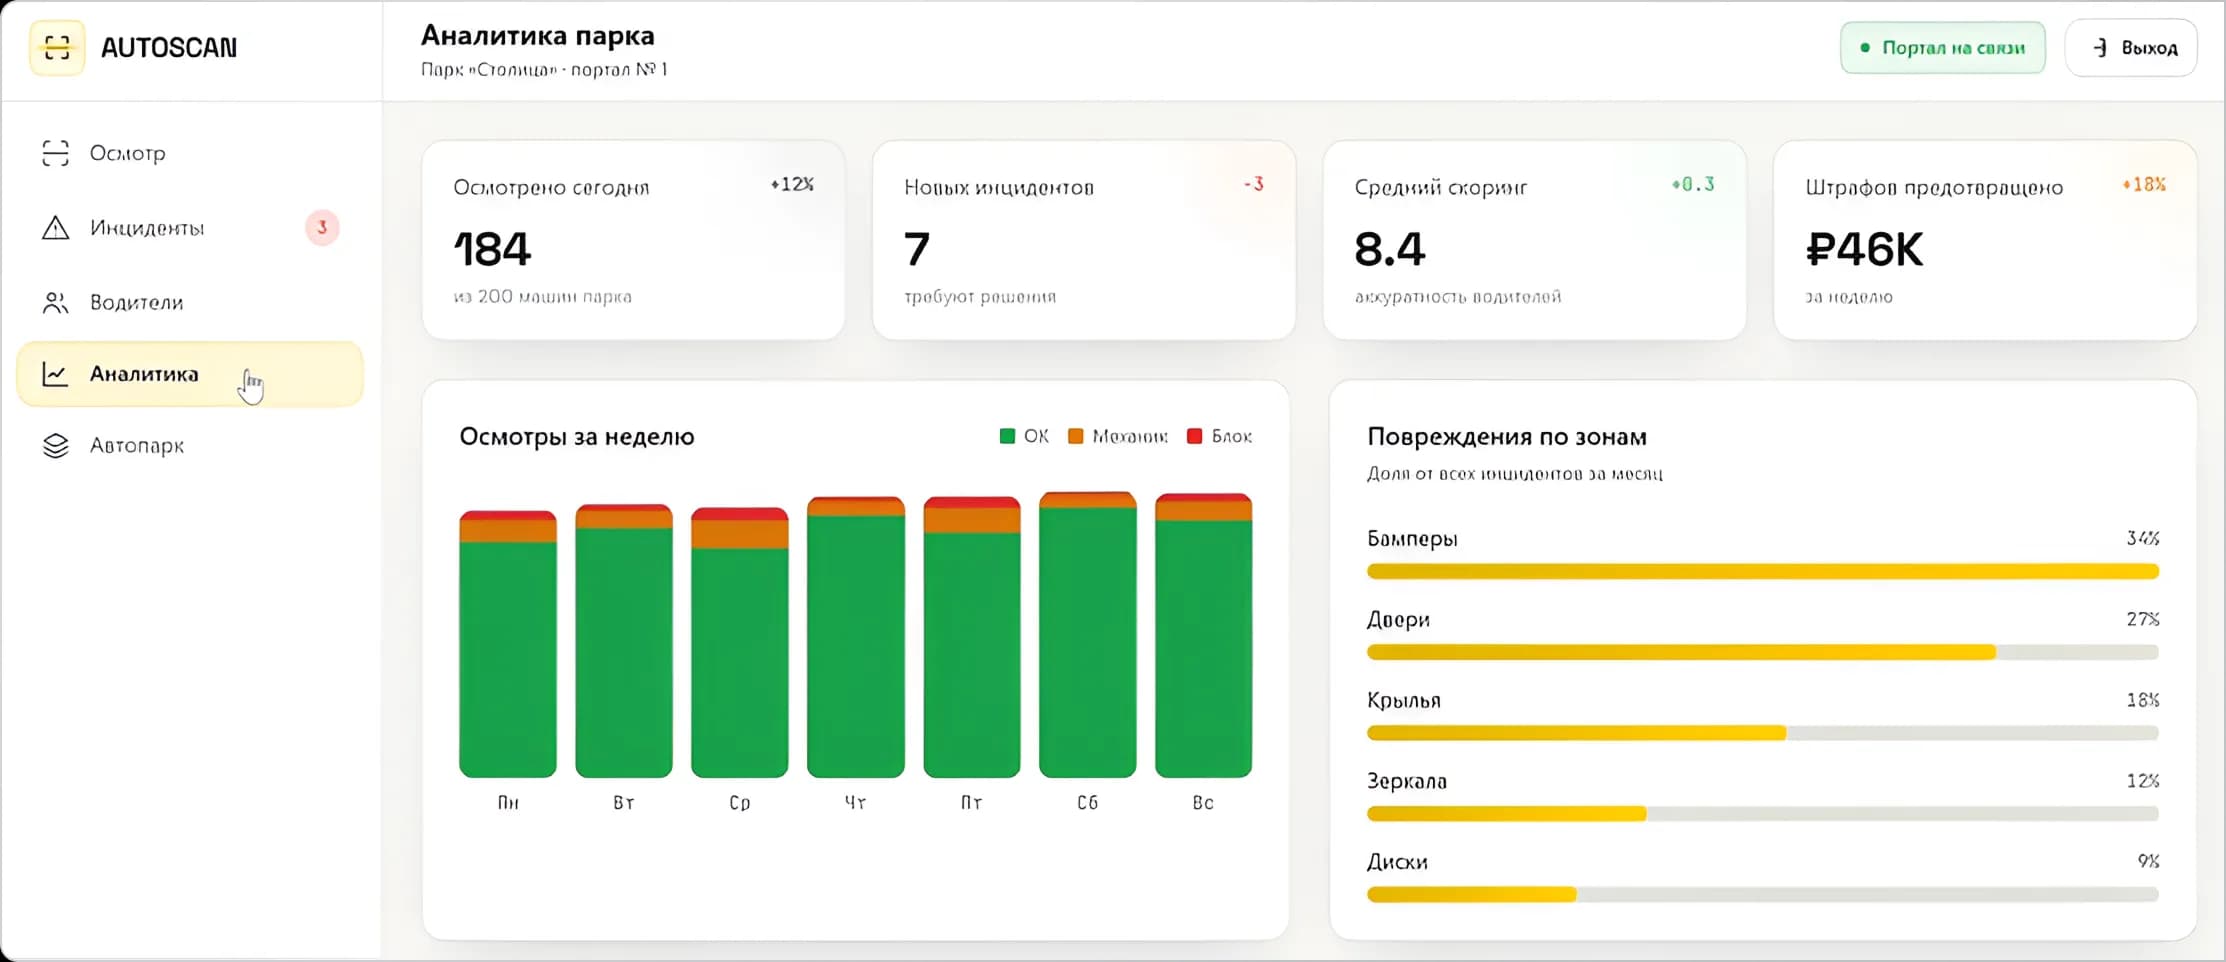Select the Аналитика chart icon
The height and width of the screenshot is (962, 2226).
click(x=55, y=374)
